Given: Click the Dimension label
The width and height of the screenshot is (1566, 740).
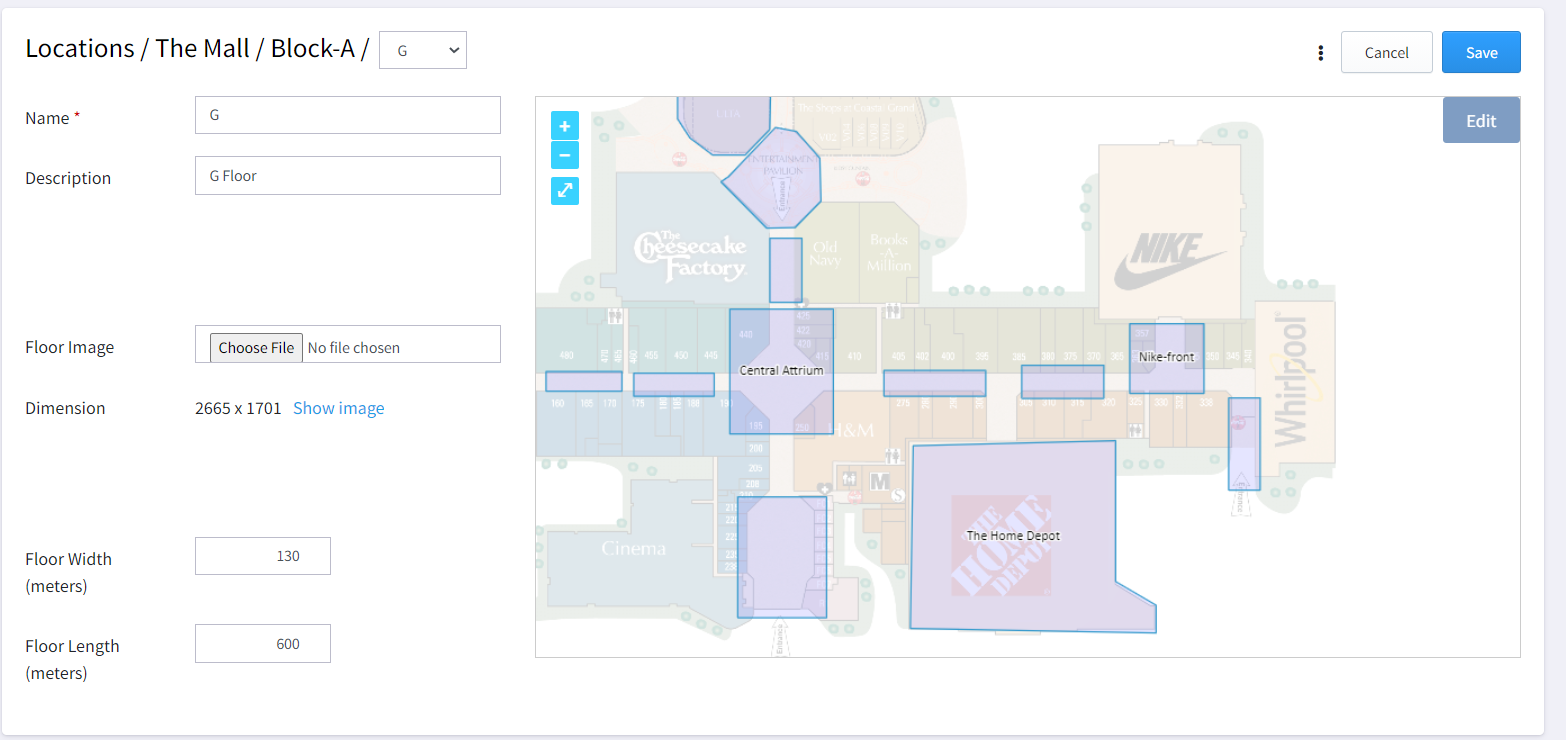Looking at the screenshot, I should coord(65,408).
